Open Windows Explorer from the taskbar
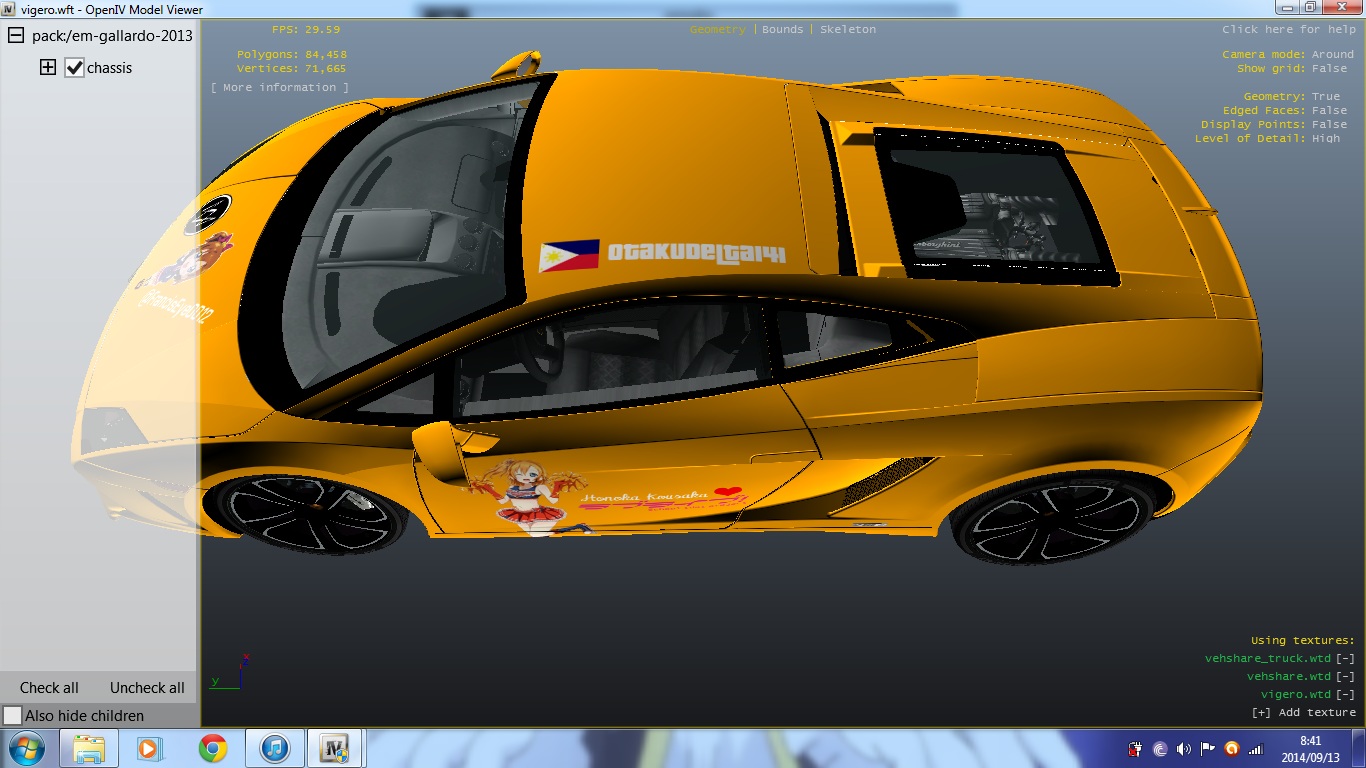The height and width of the screenshot is (768, 1366). [89, 748]
